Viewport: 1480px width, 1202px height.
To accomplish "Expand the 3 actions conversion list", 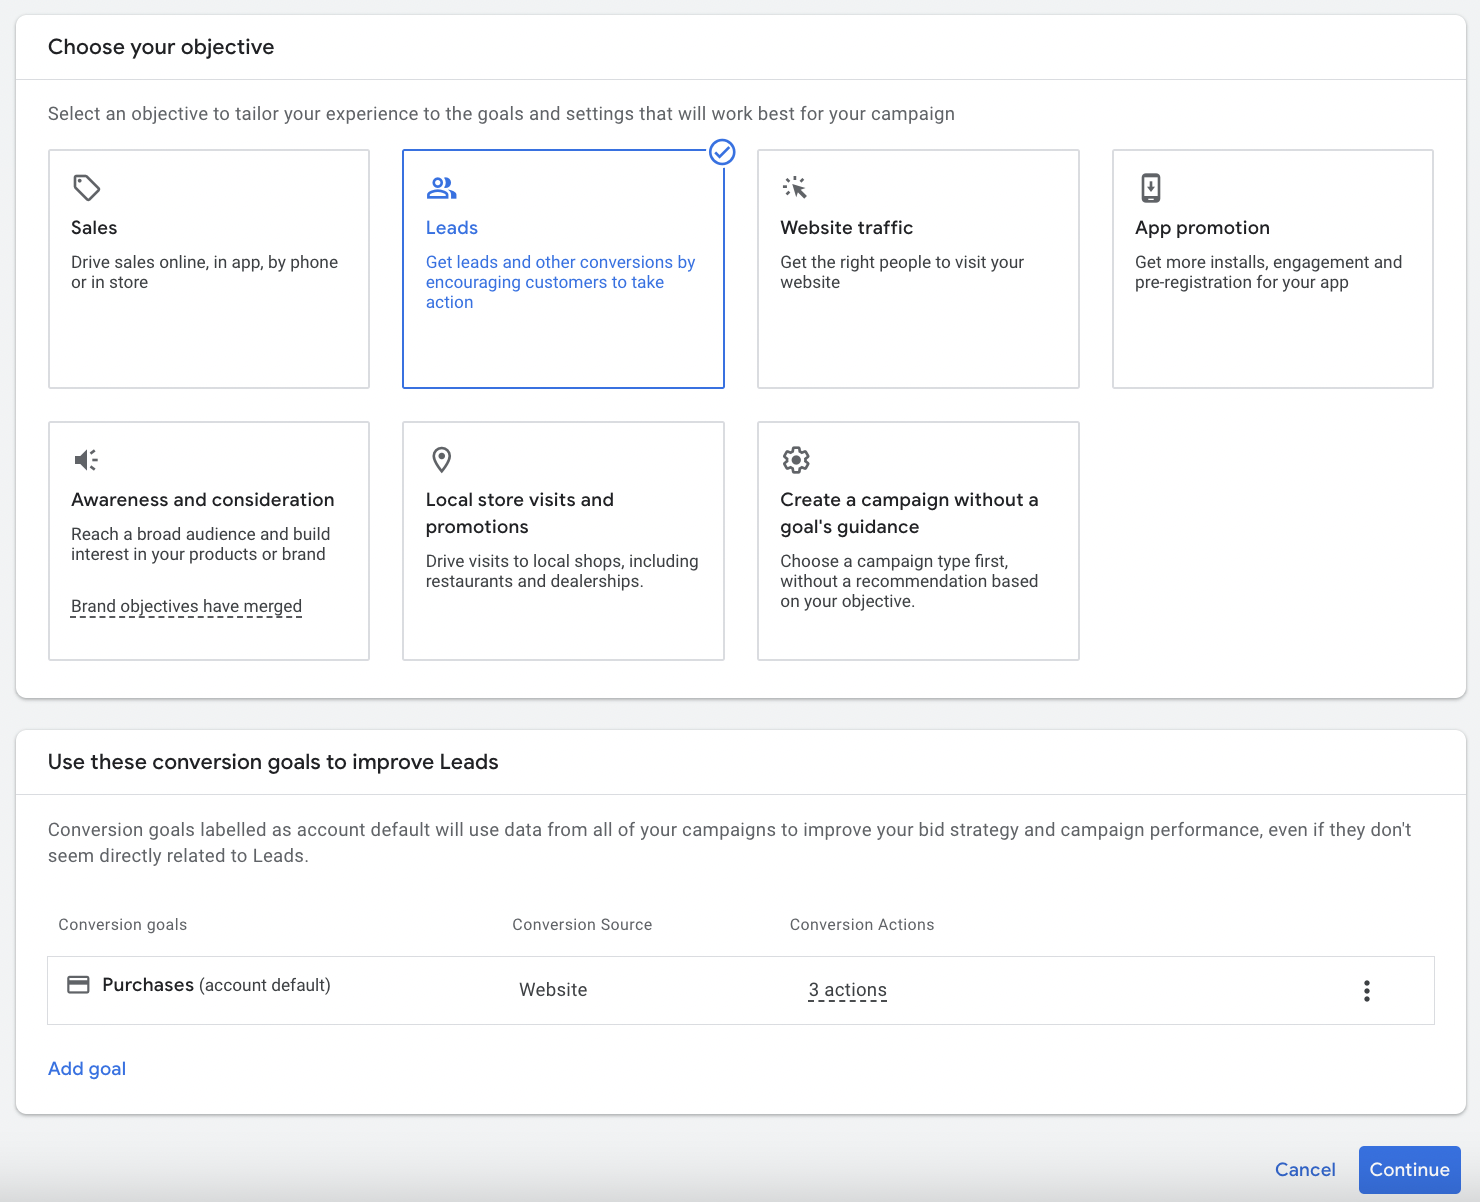I will click(x=847, y=990).
